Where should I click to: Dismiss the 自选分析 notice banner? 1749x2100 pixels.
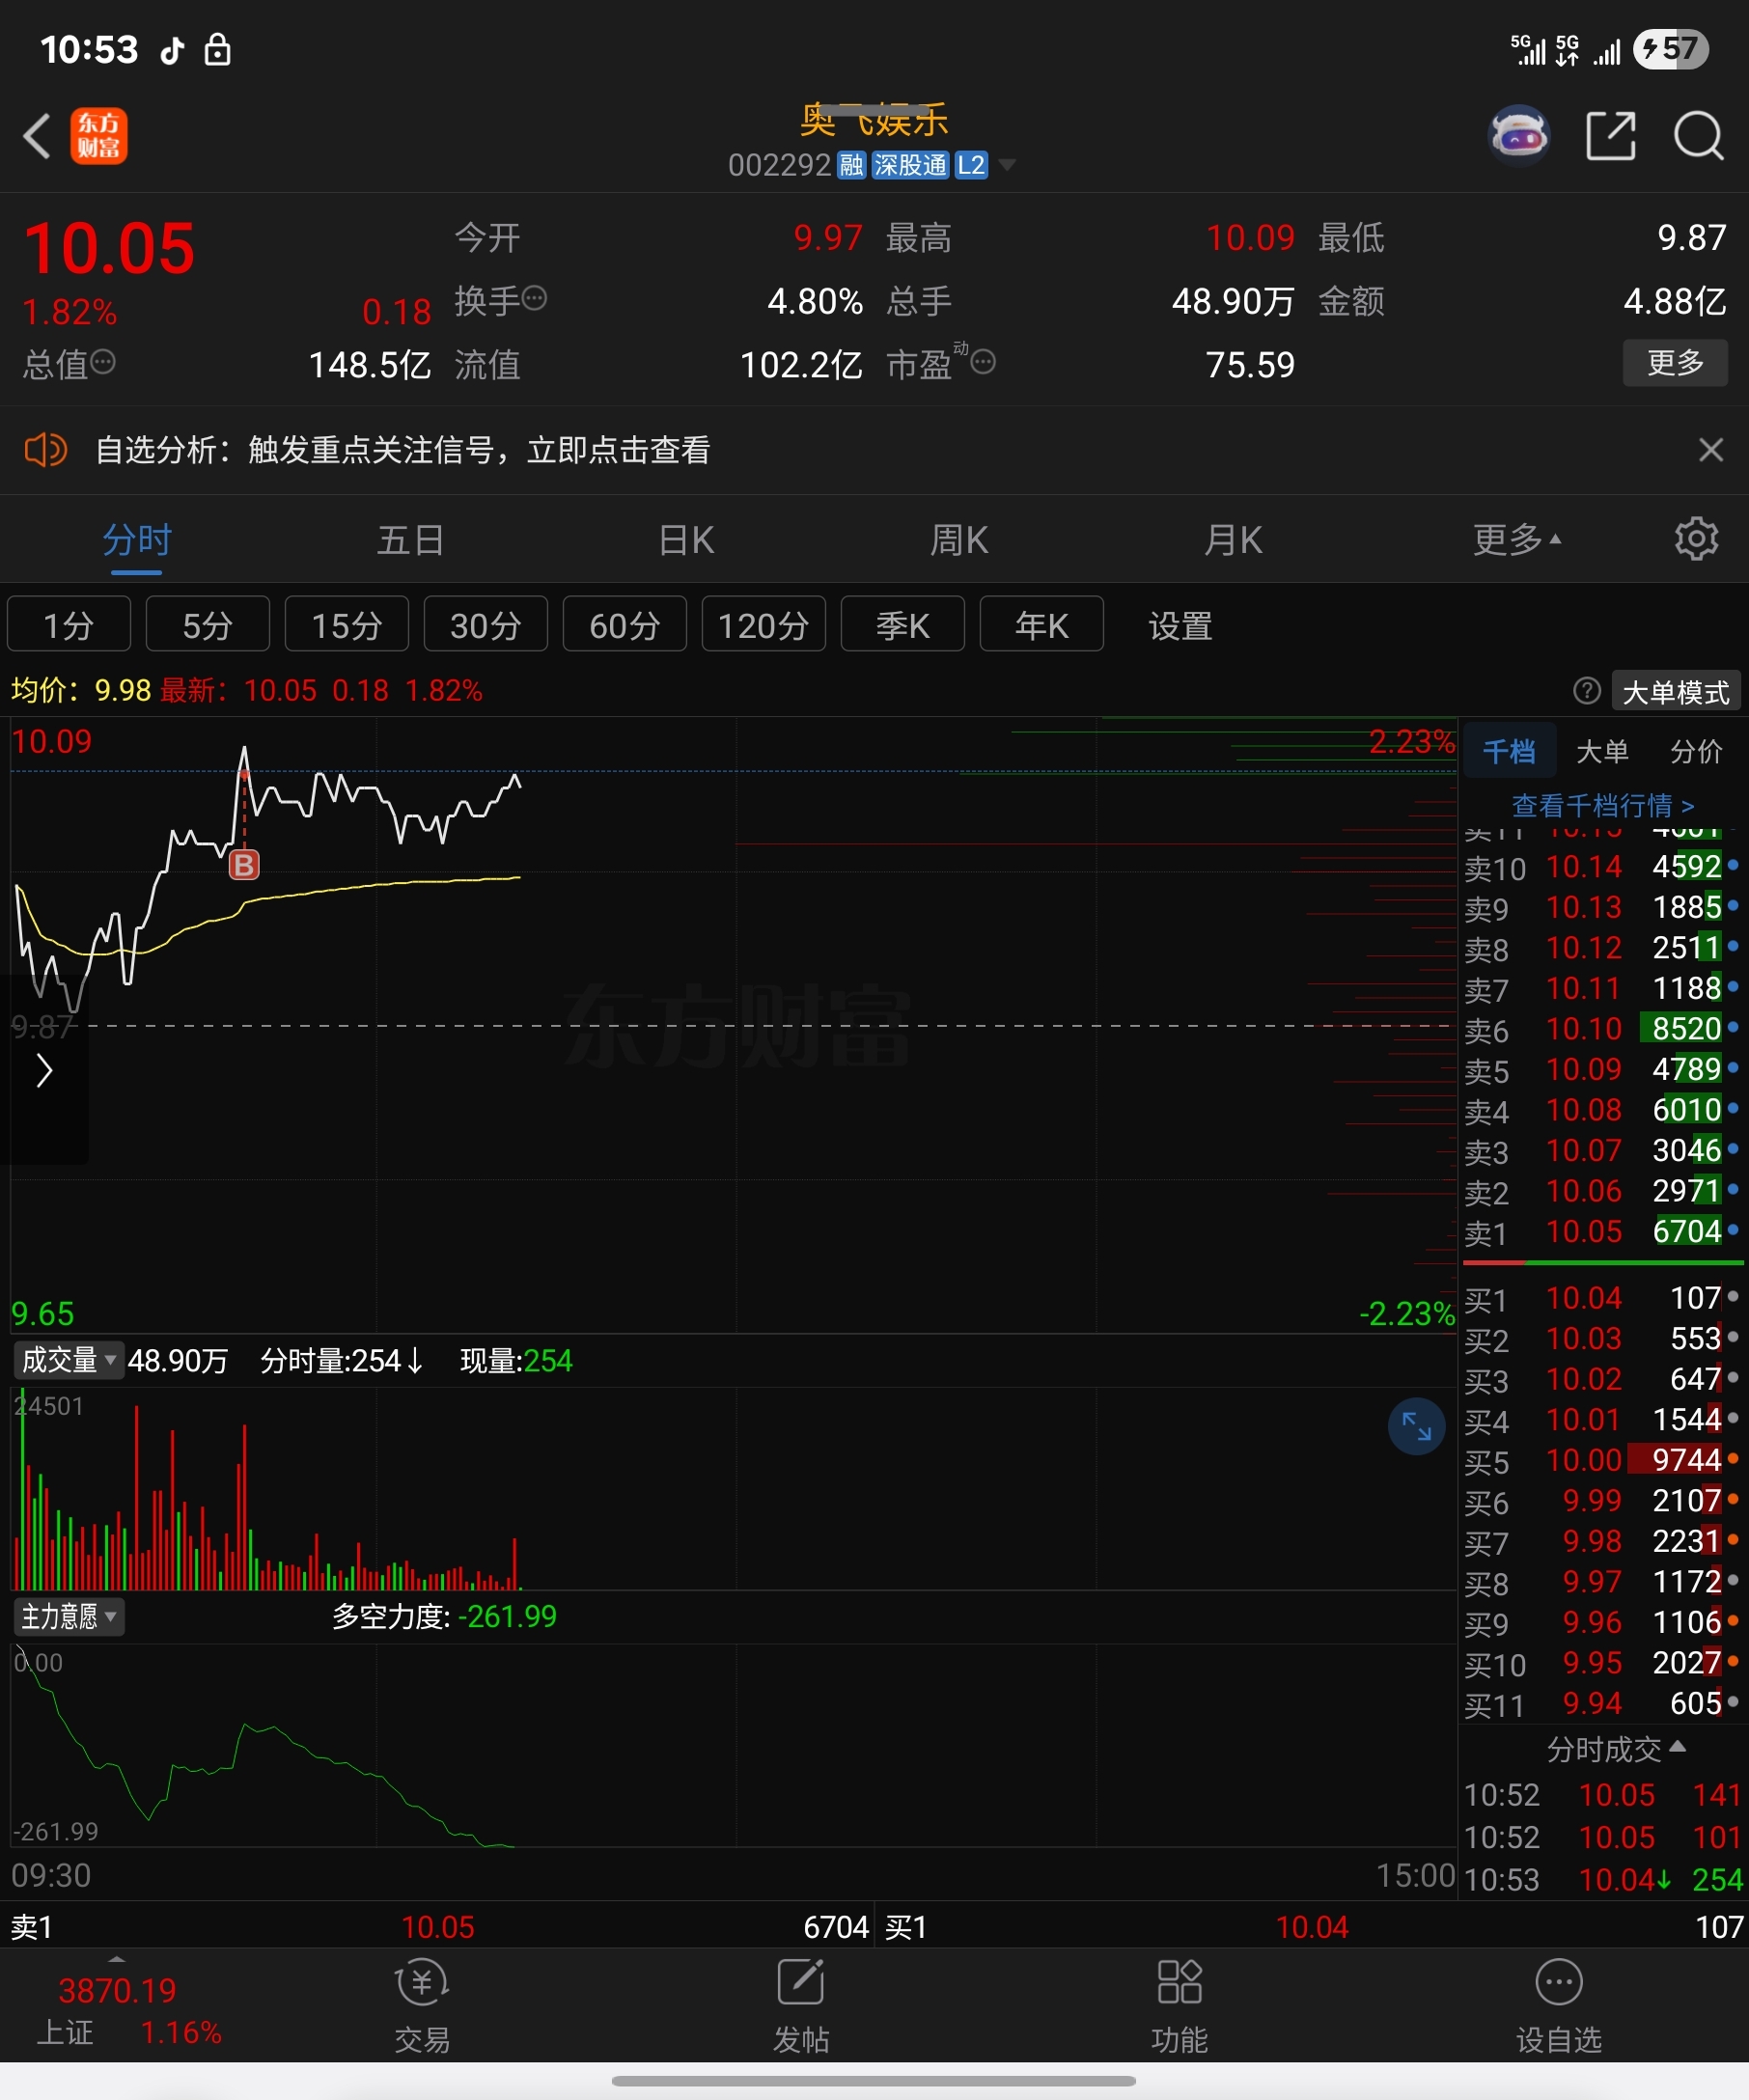pyautogui.click(x=1710, y=450)
